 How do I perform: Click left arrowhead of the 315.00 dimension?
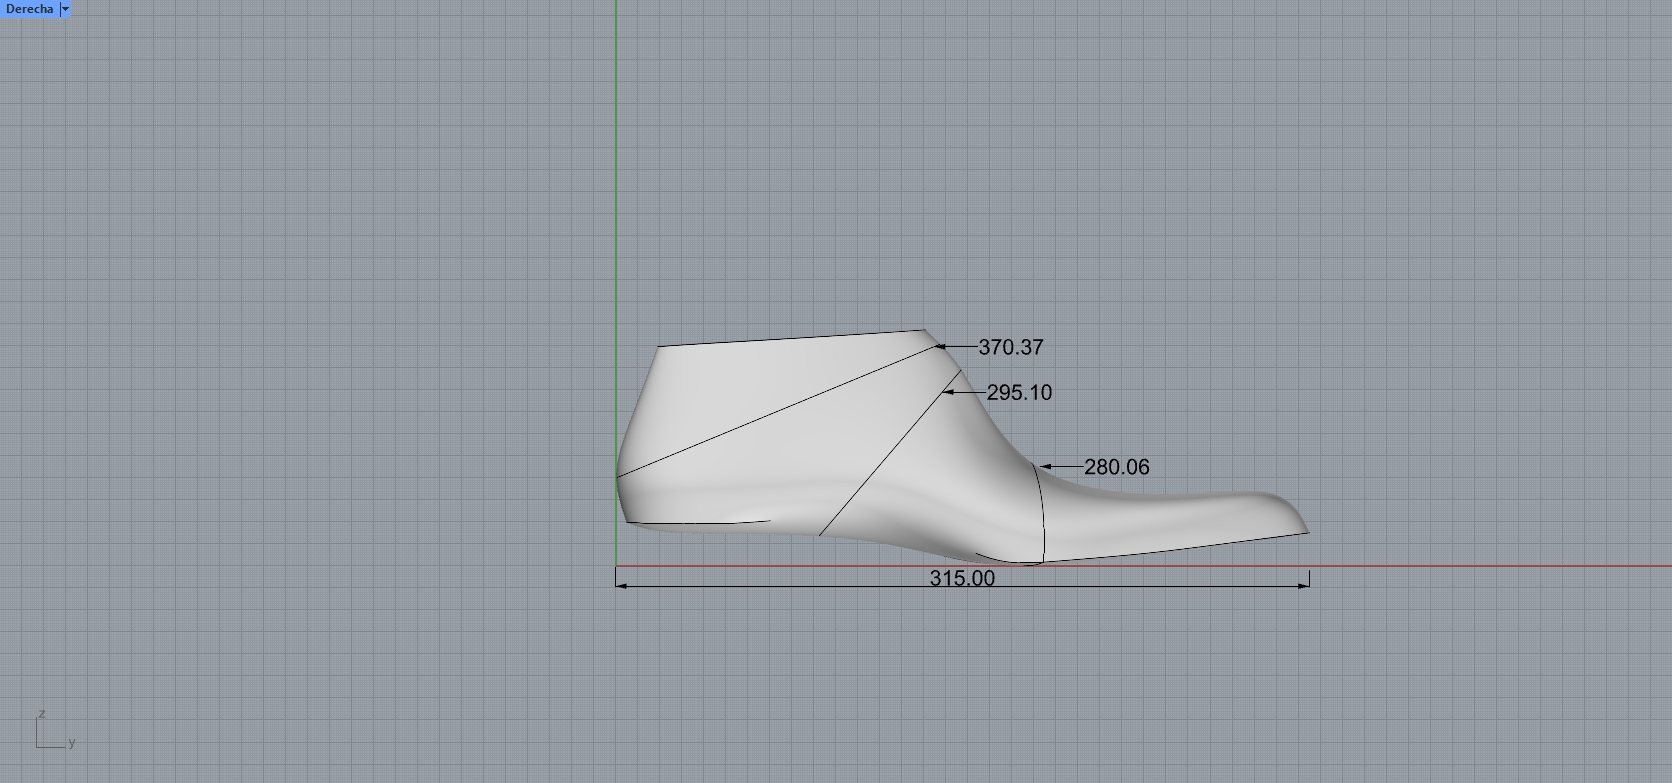(x=621, y=585)
